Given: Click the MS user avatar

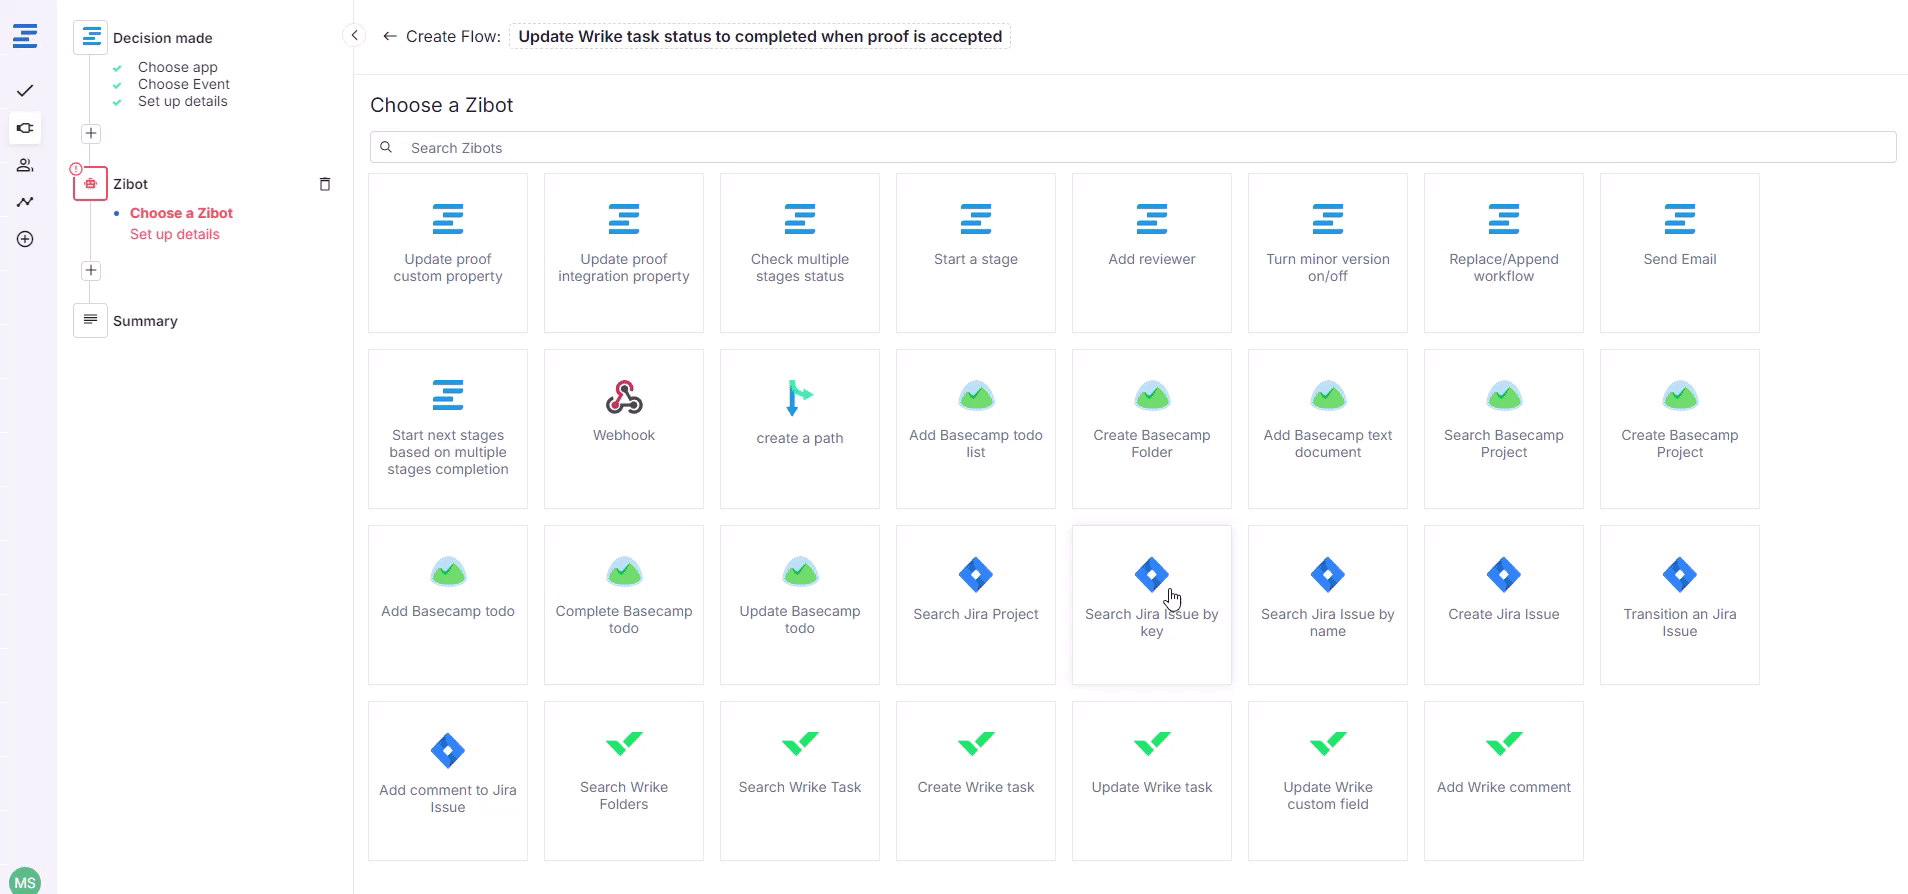Looking at the screenshot, I should click(x=25, y=881).
